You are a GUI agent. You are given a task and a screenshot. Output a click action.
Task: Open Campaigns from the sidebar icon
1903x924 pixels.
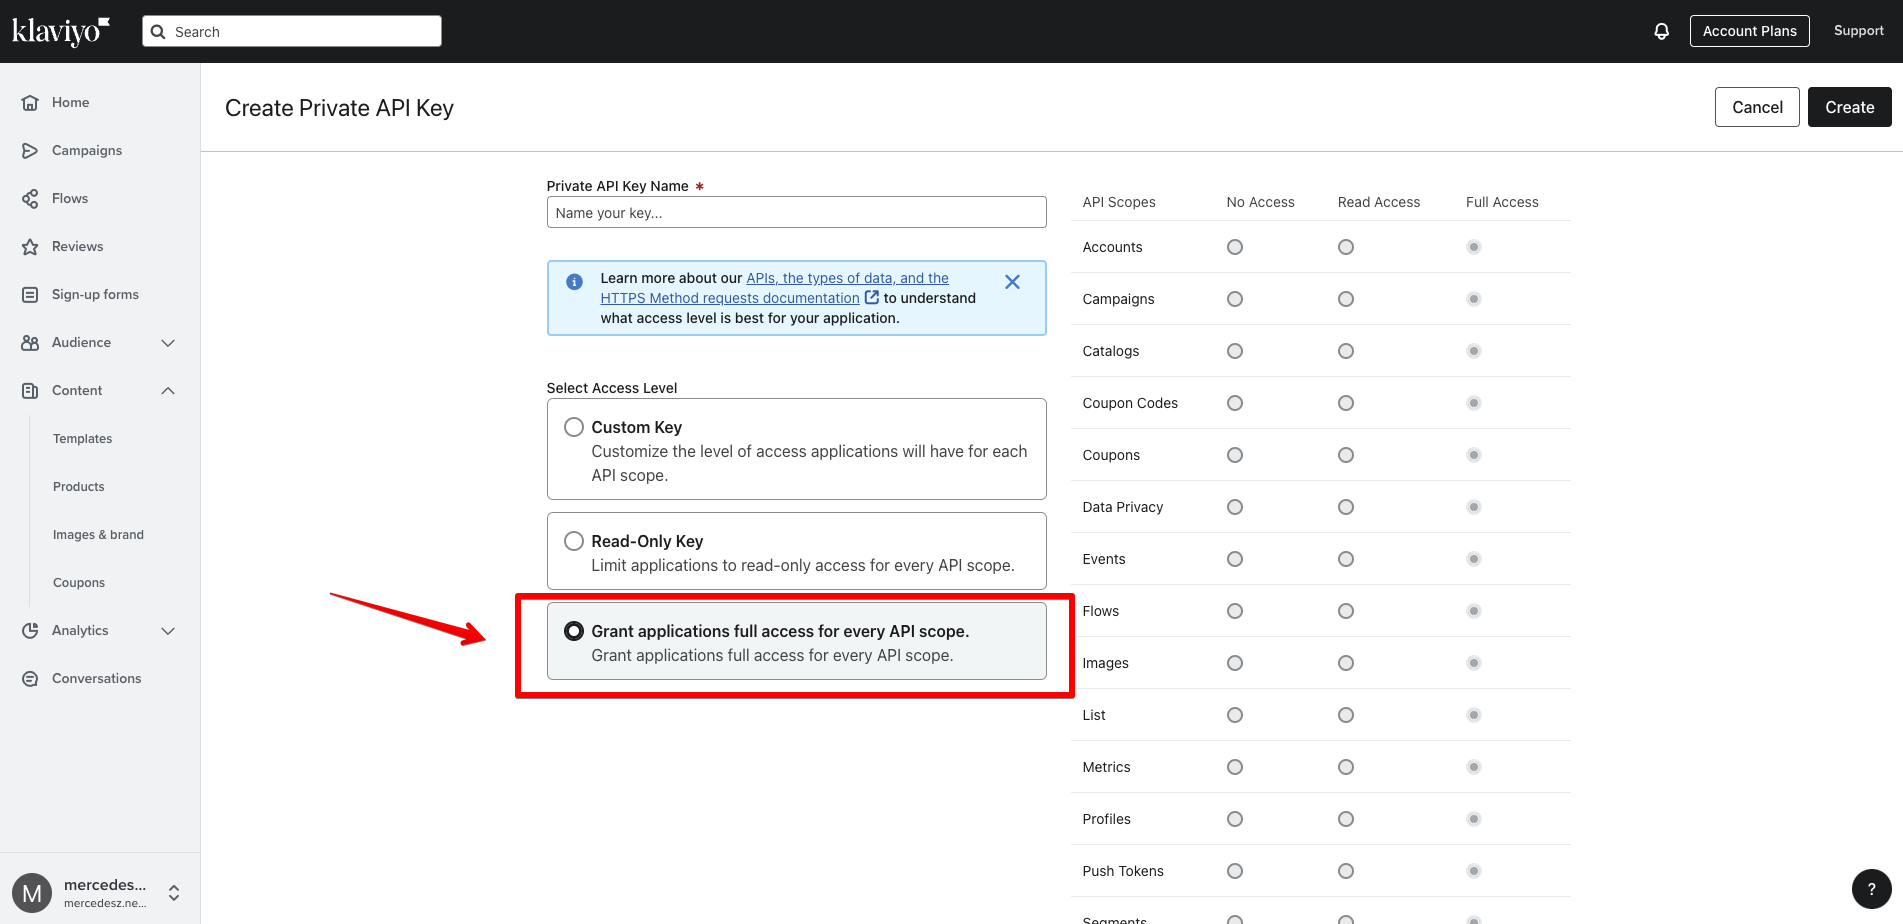pyautogui.click(x=31, y=150)
